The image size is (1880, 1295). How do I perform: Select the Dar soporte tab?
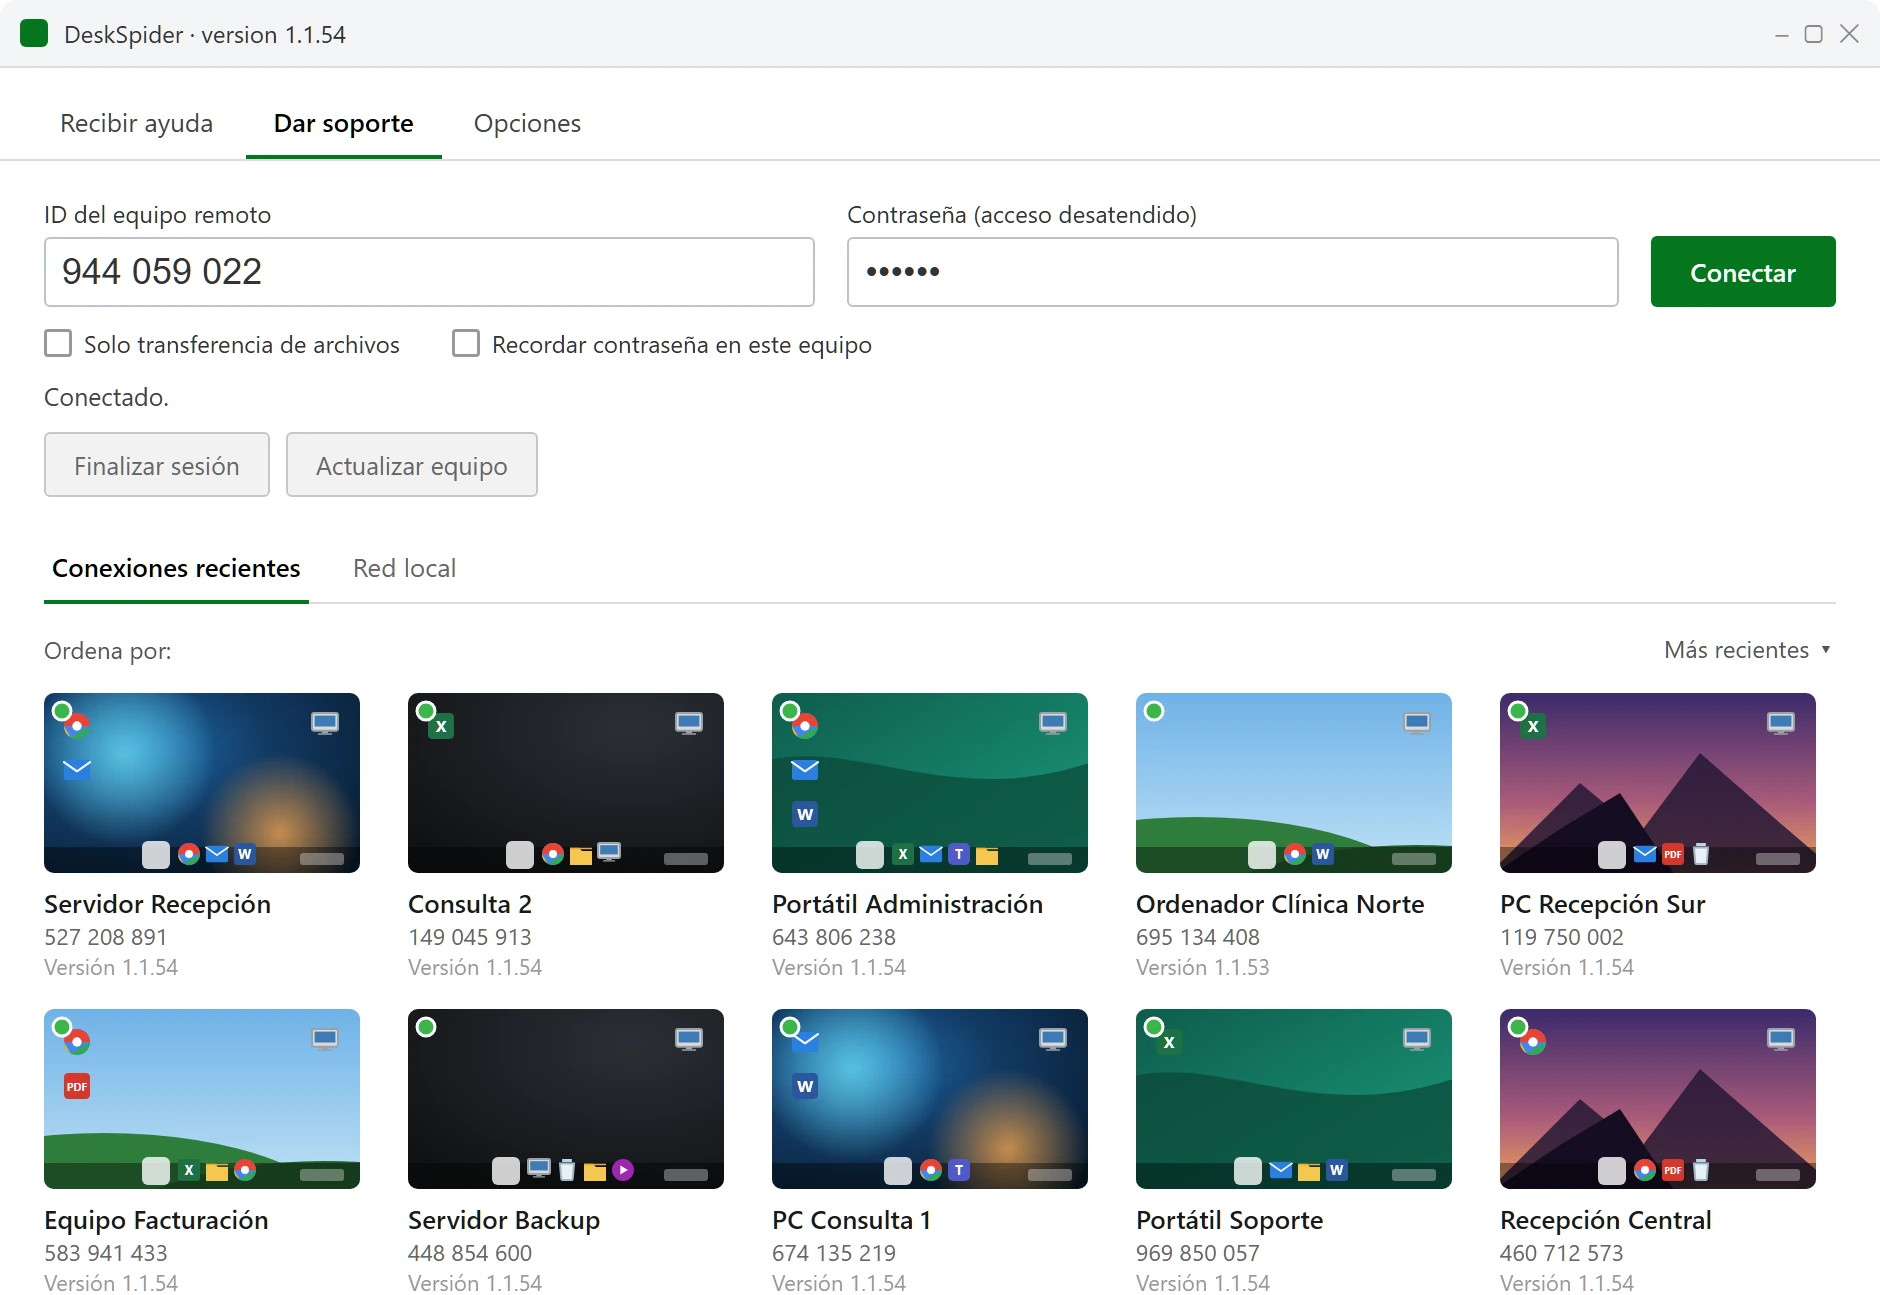pos(344,123)
